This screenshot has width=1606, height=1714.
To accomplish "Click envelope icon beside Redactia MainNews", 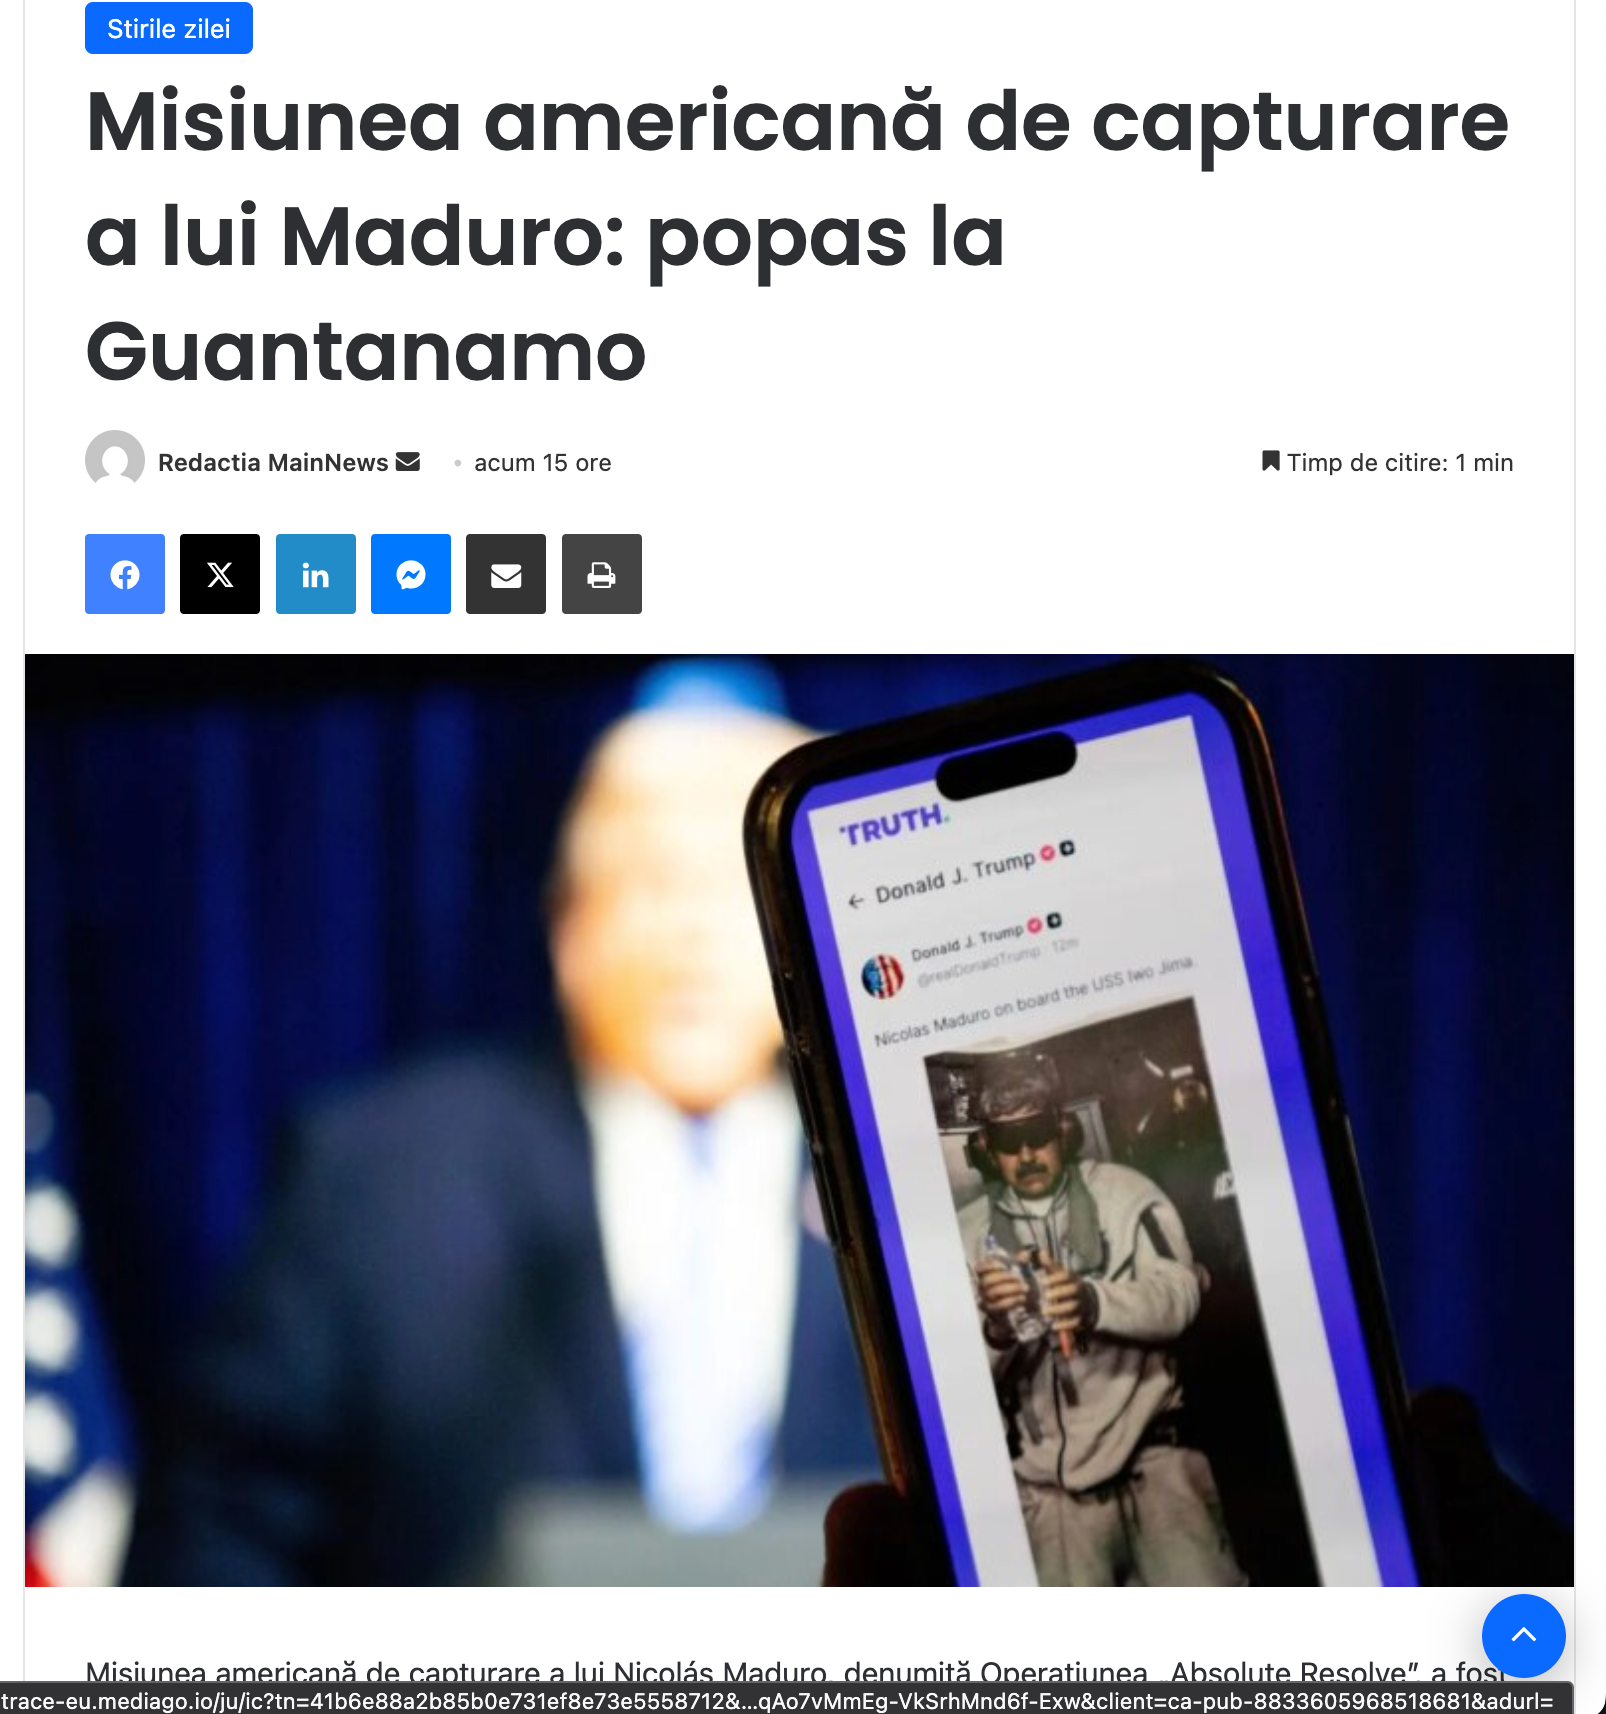I will [x=408, y=462].
